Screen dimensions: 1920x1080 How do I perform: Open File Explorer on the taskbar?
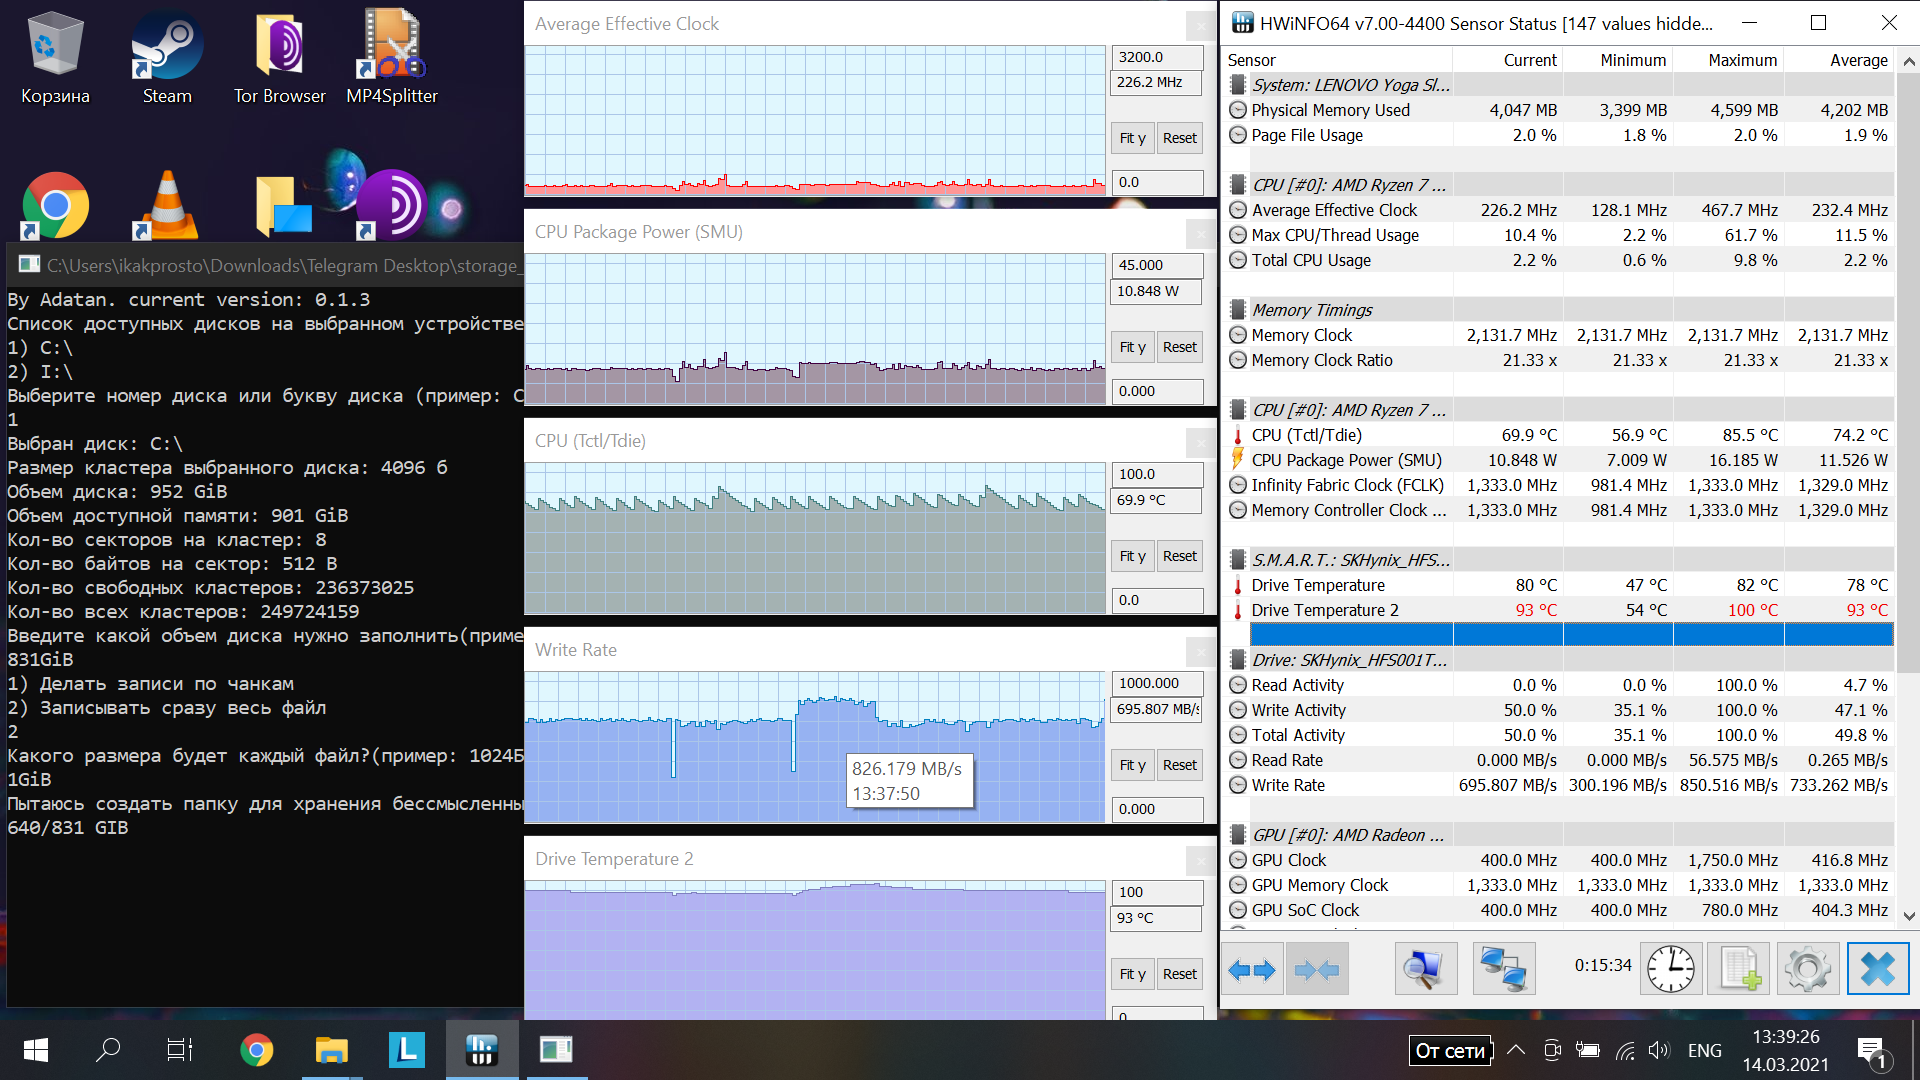(x=331, y=1050)
